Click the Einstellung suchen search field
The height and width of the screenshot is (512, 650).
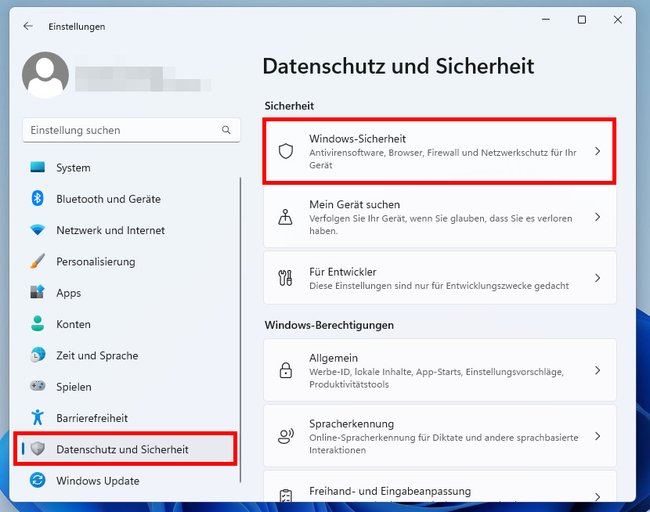coord(131,130)
